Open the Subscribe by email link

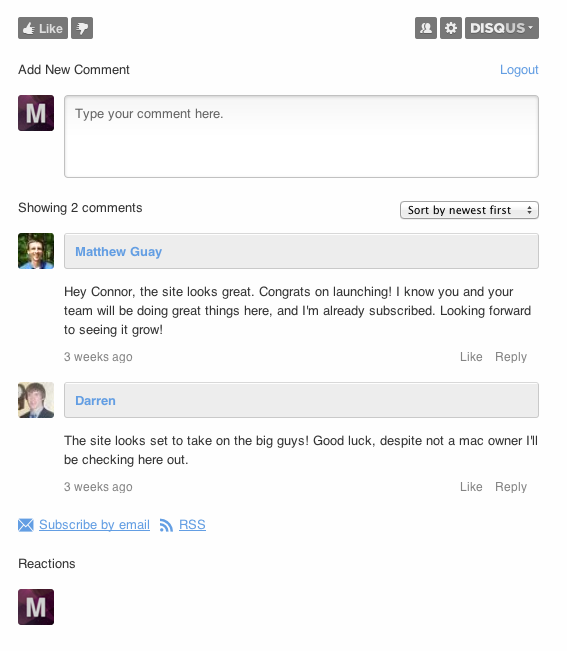(x=94, y=525)
